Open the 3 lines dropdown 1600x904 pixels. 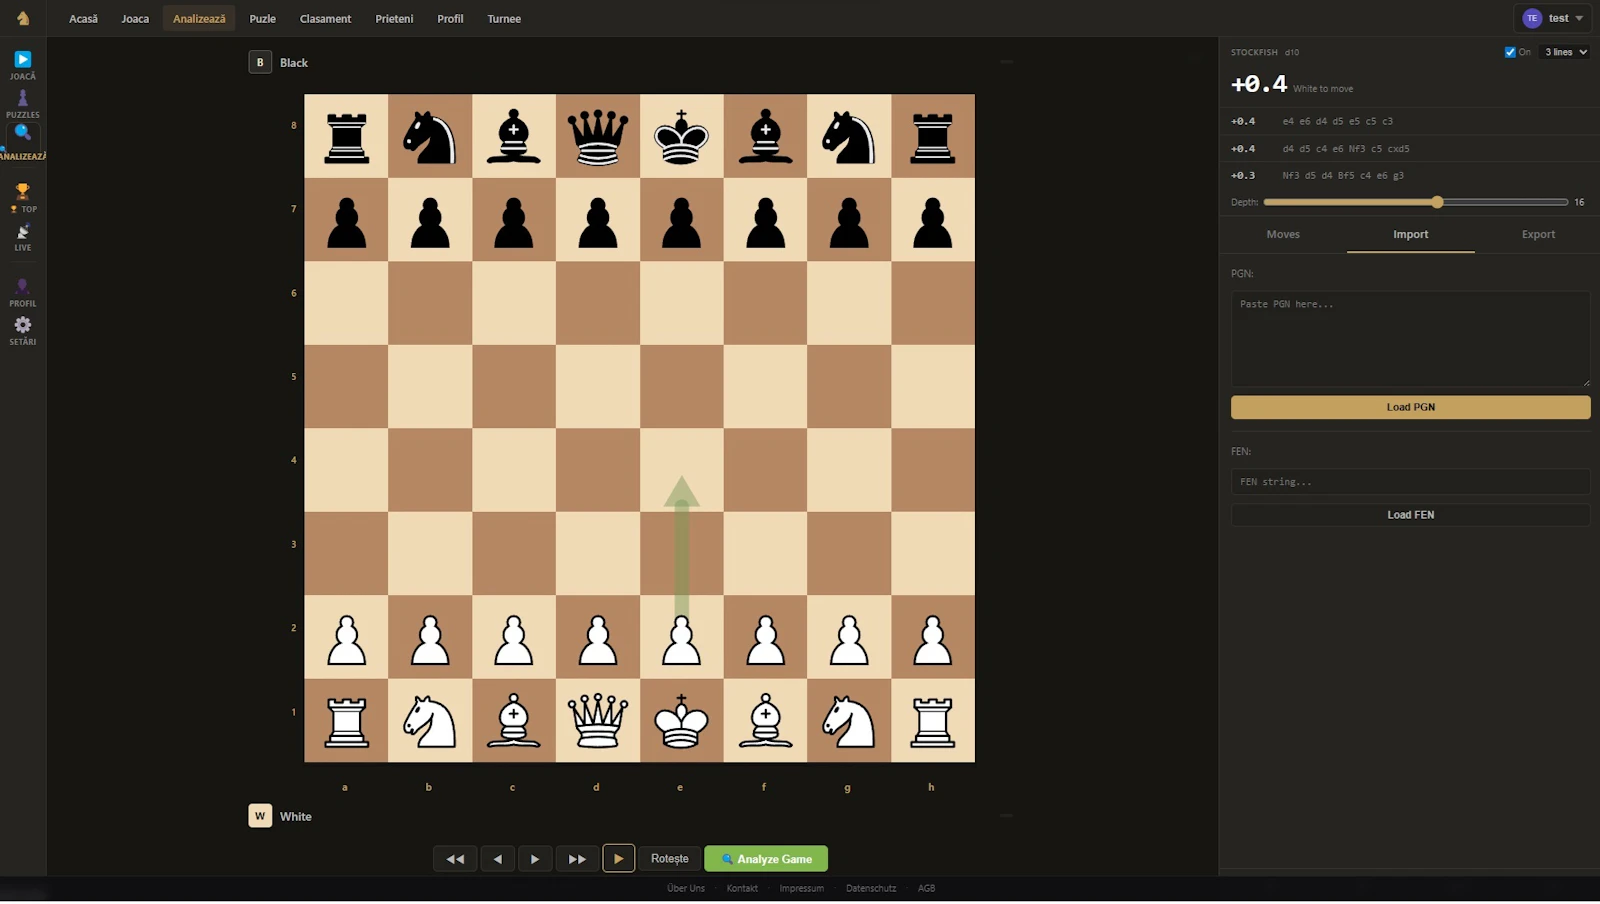(x=1565, y=52)
